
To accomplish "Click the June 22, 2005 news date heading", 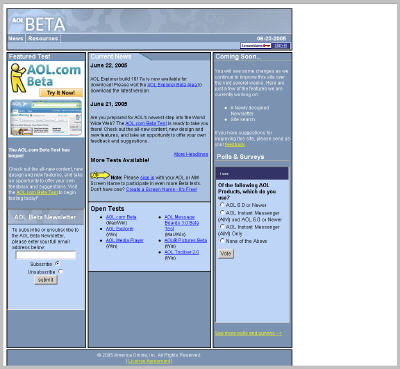I will (x=109, y=65).
